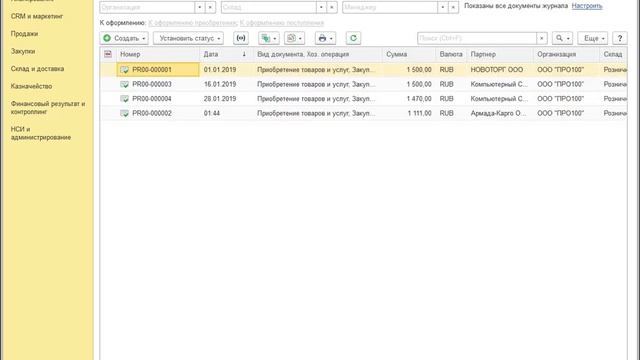Clear the Организация filter
The height and width of the screenshot is (360, 640).
[x=210, y=7]
